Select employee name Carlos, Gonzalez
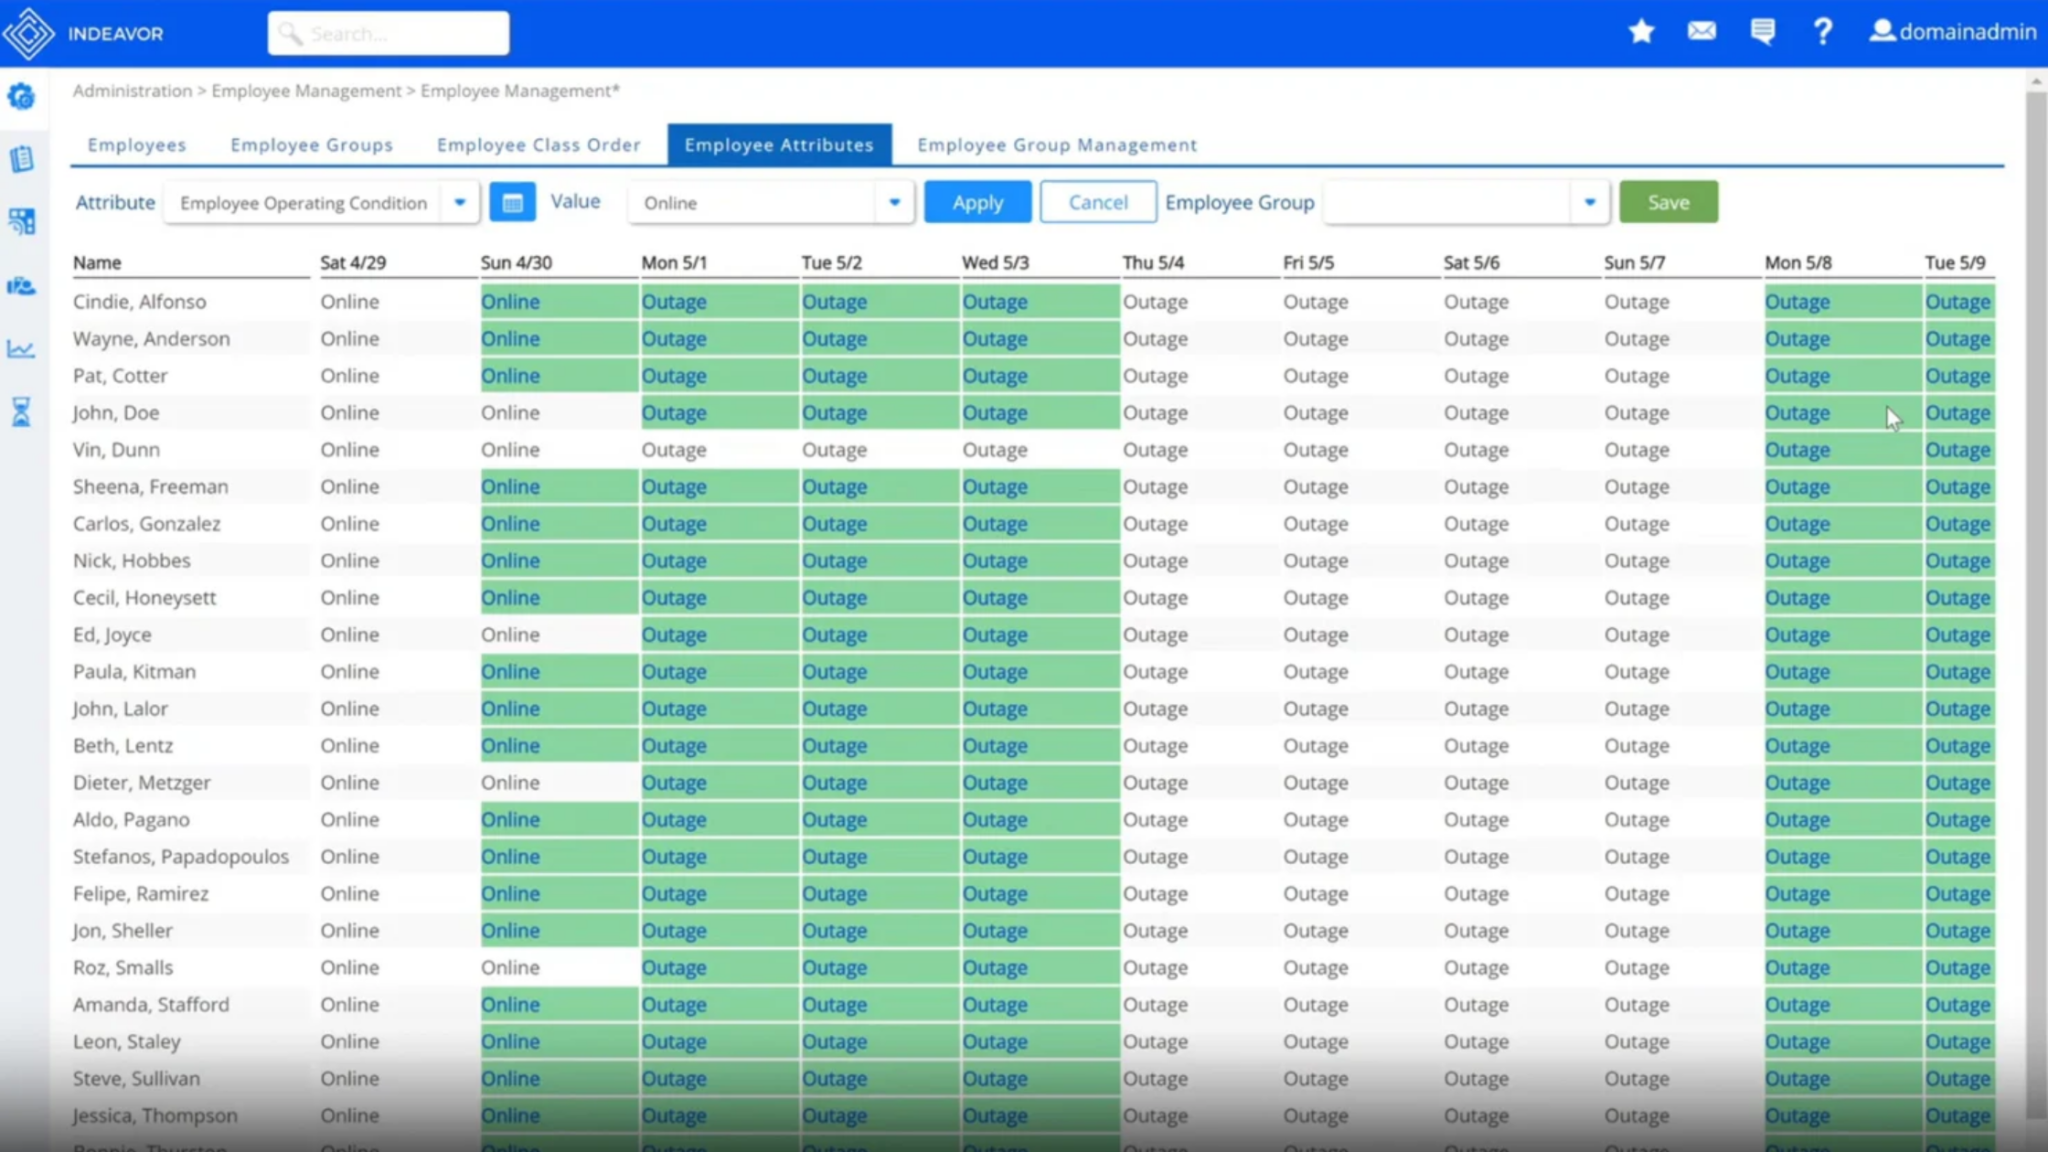Image resolution: width=2048 pixels, height=1152 pixels. click(146, 524)
